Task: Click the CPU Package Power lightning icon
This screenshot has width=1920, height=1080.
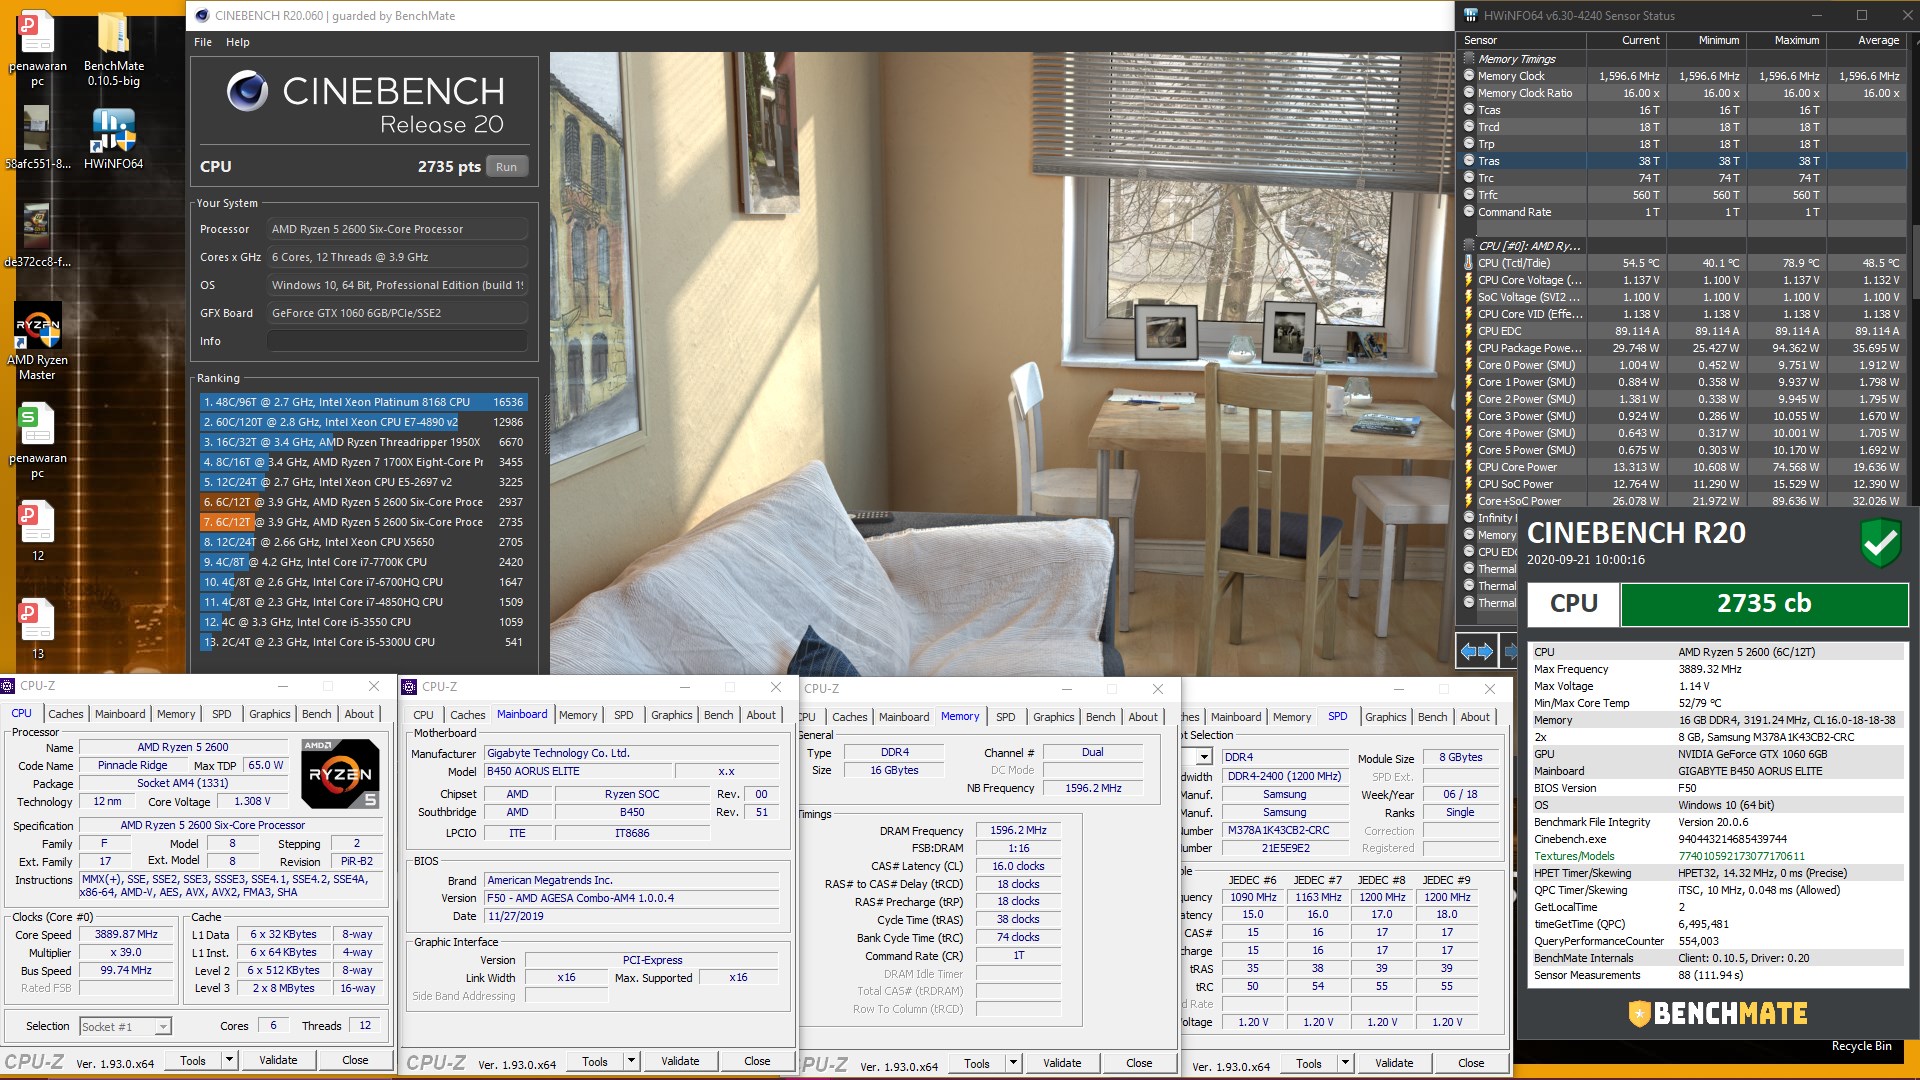Action: pos(1469,347)
